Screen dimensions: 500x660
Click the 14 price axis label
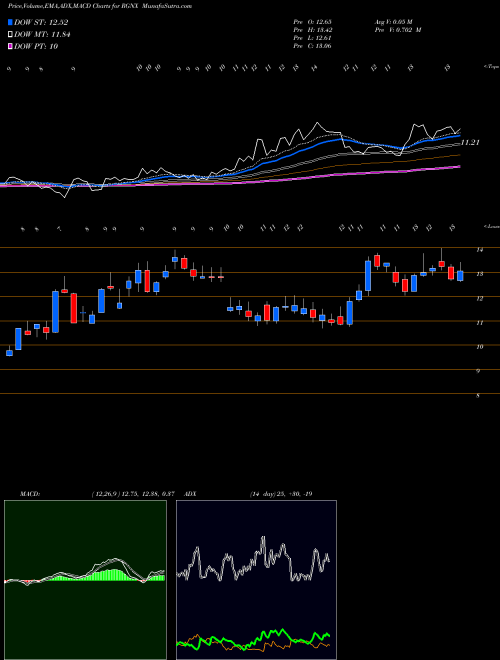479,250
